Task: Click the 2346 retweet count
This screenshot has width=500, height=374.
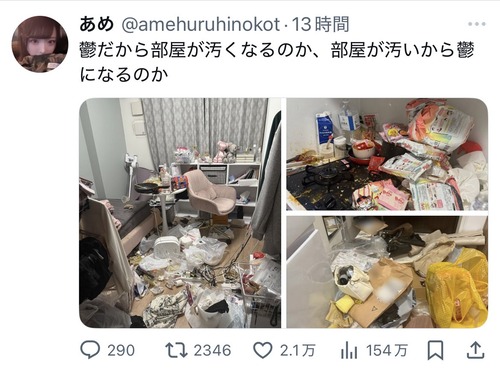Action: coord(212,351)
